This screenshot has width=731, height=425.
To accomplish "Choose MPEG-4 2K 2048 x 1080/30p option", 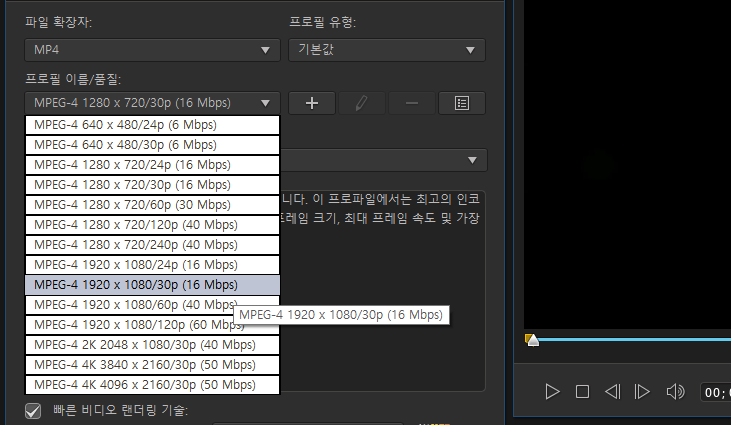I will pyautogui.click(x=152, y=345).
